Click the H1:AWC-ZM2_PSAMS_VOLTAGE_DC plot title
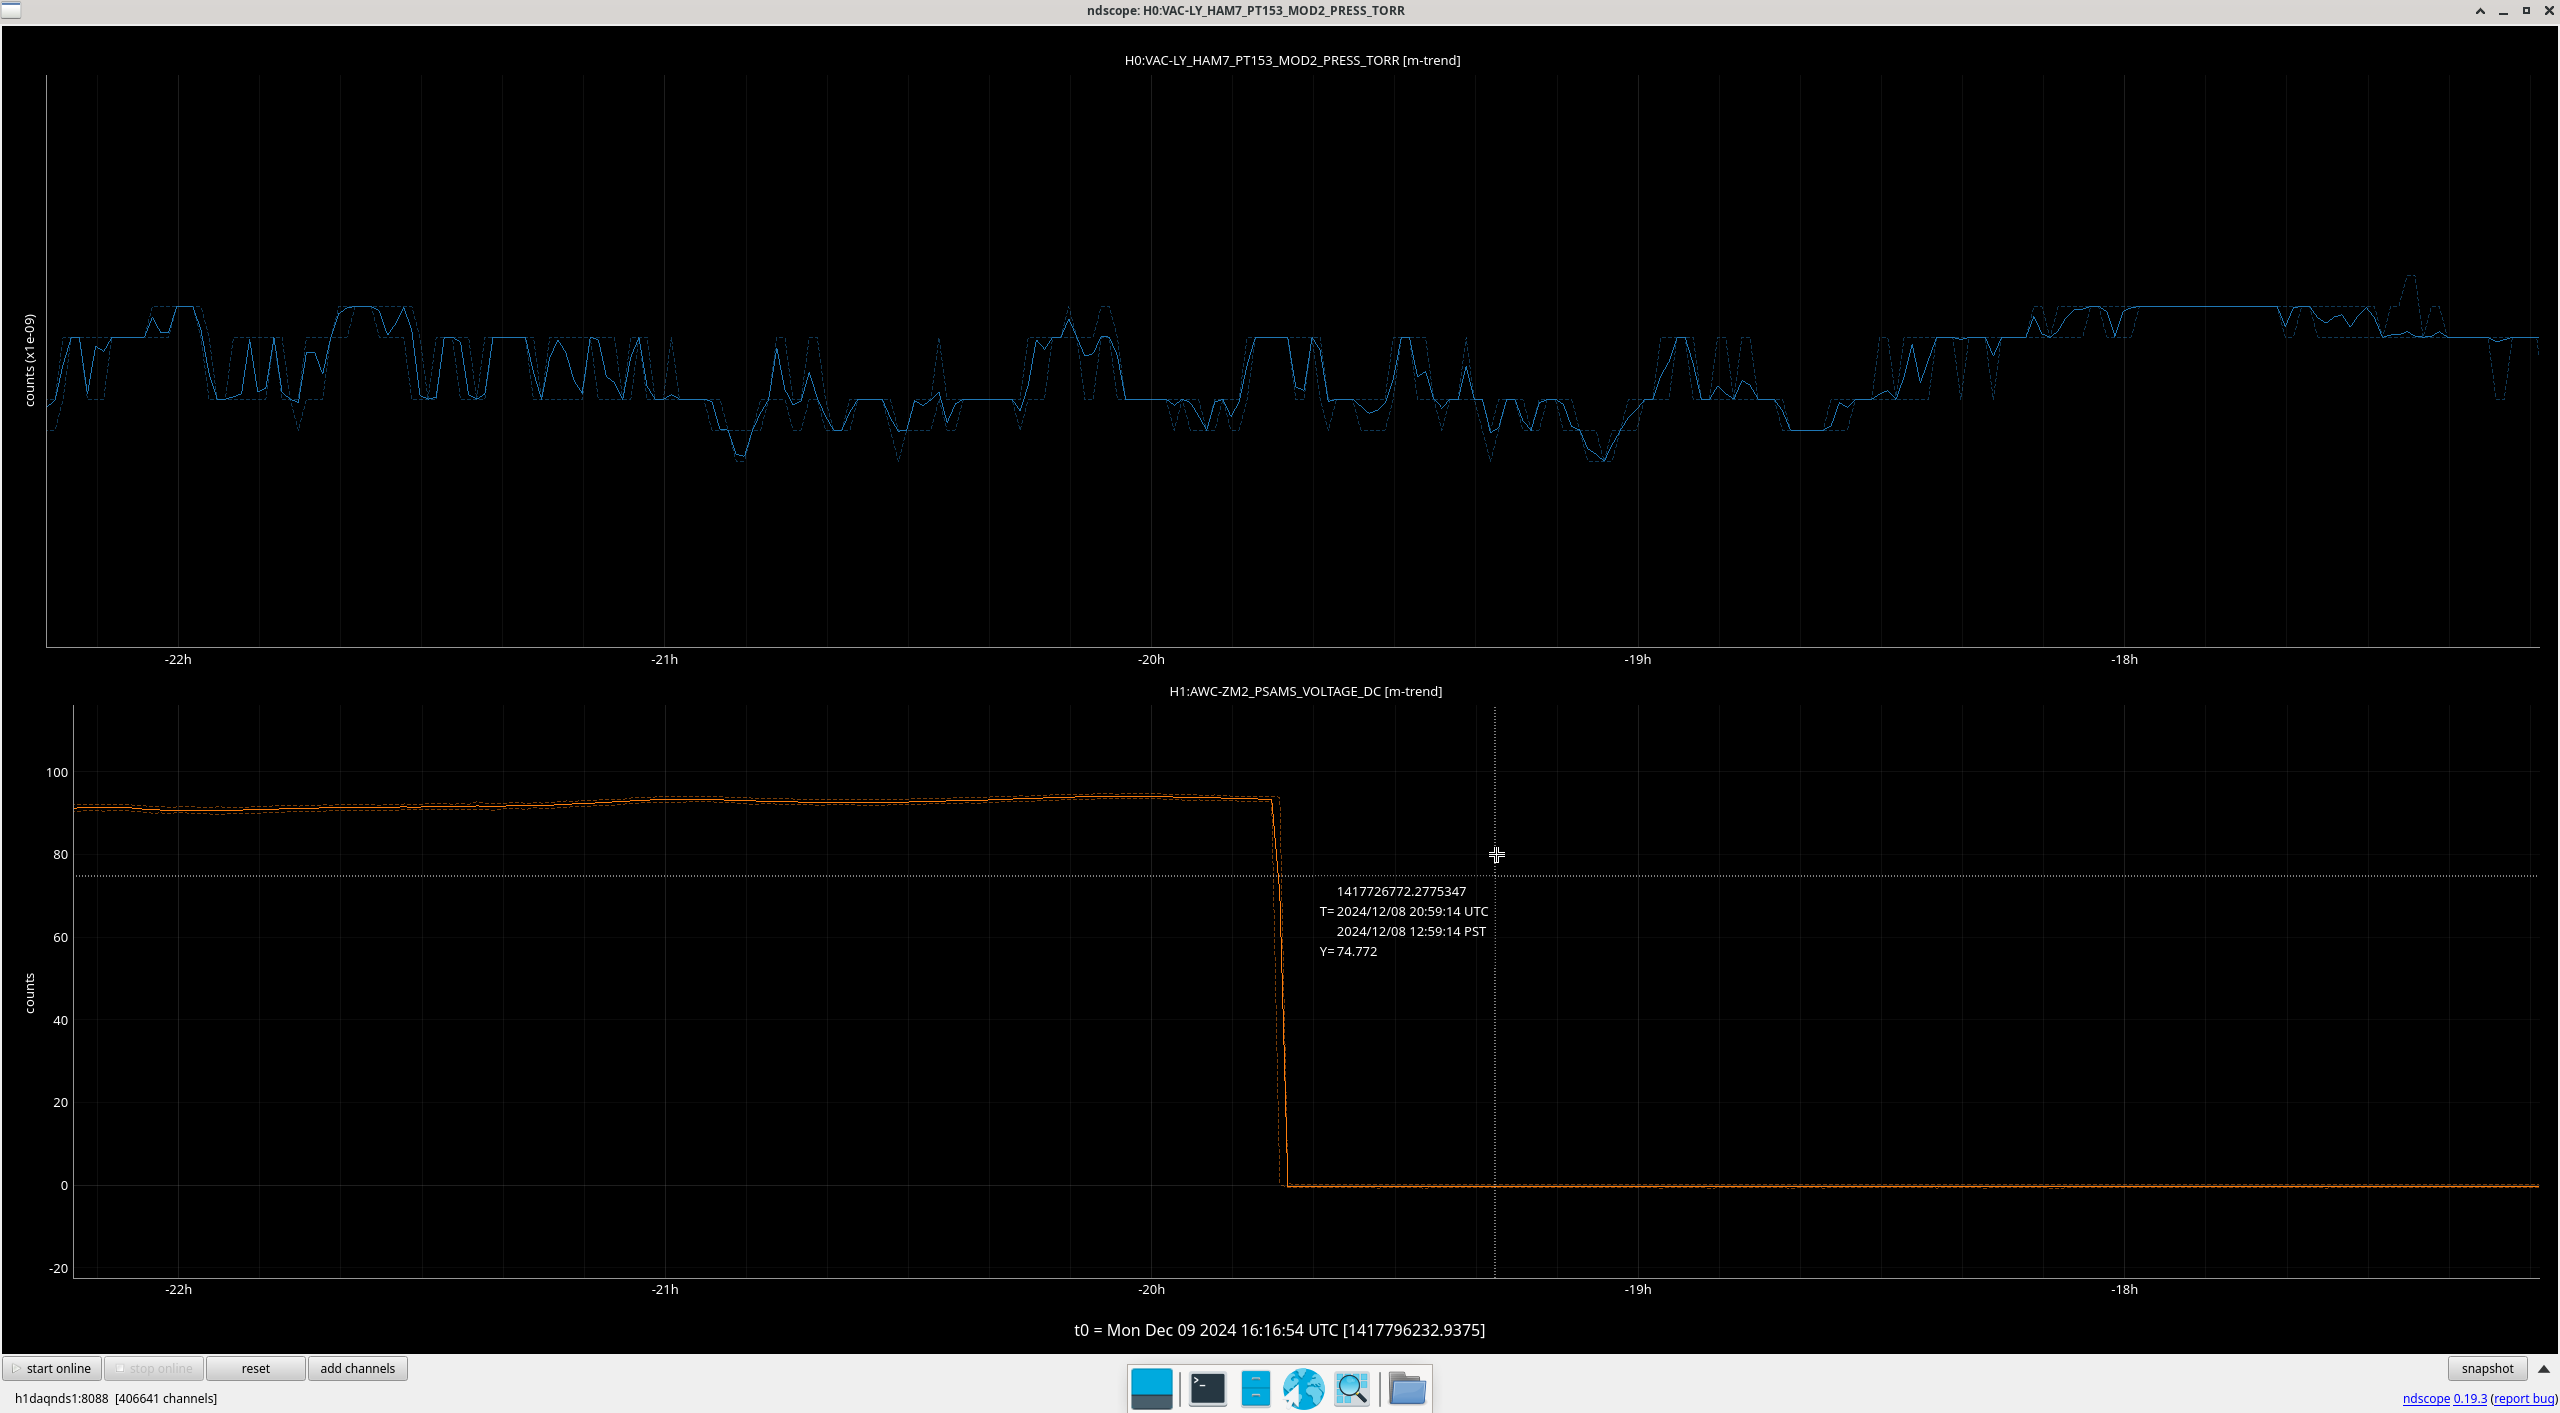2560x1413 pixels. coord(1305,691)
